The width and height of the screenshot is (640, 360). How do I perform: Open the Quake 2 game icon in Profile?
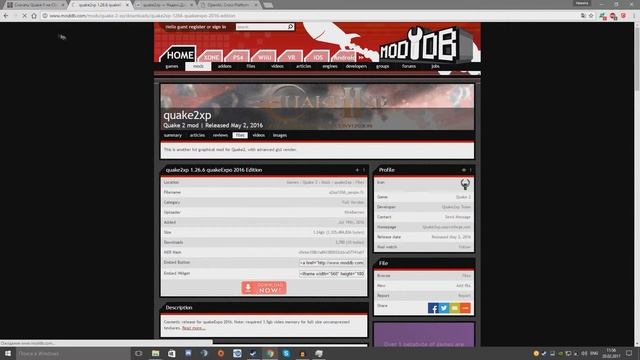tap(465, 184)
